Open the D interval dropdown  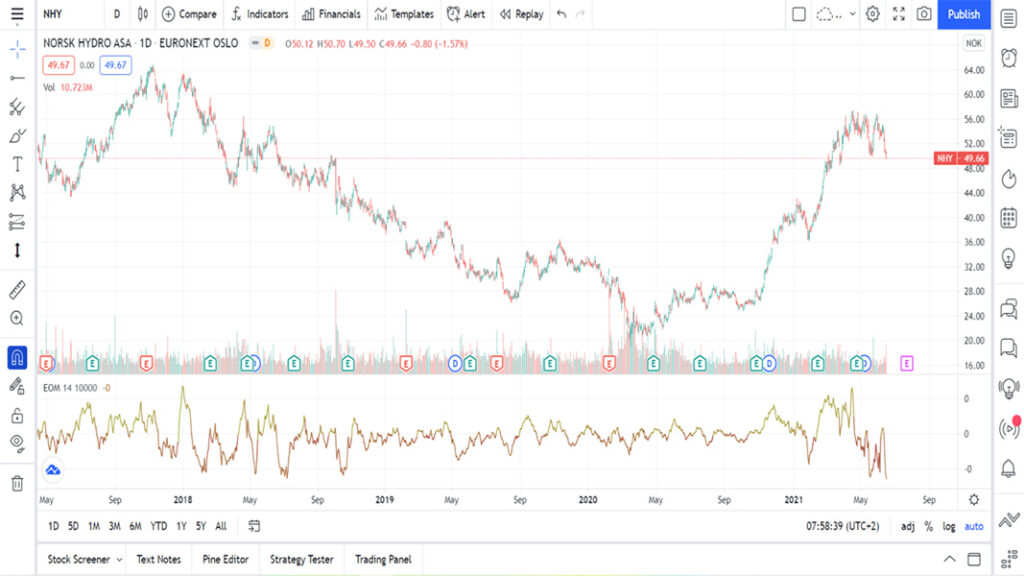117,14
